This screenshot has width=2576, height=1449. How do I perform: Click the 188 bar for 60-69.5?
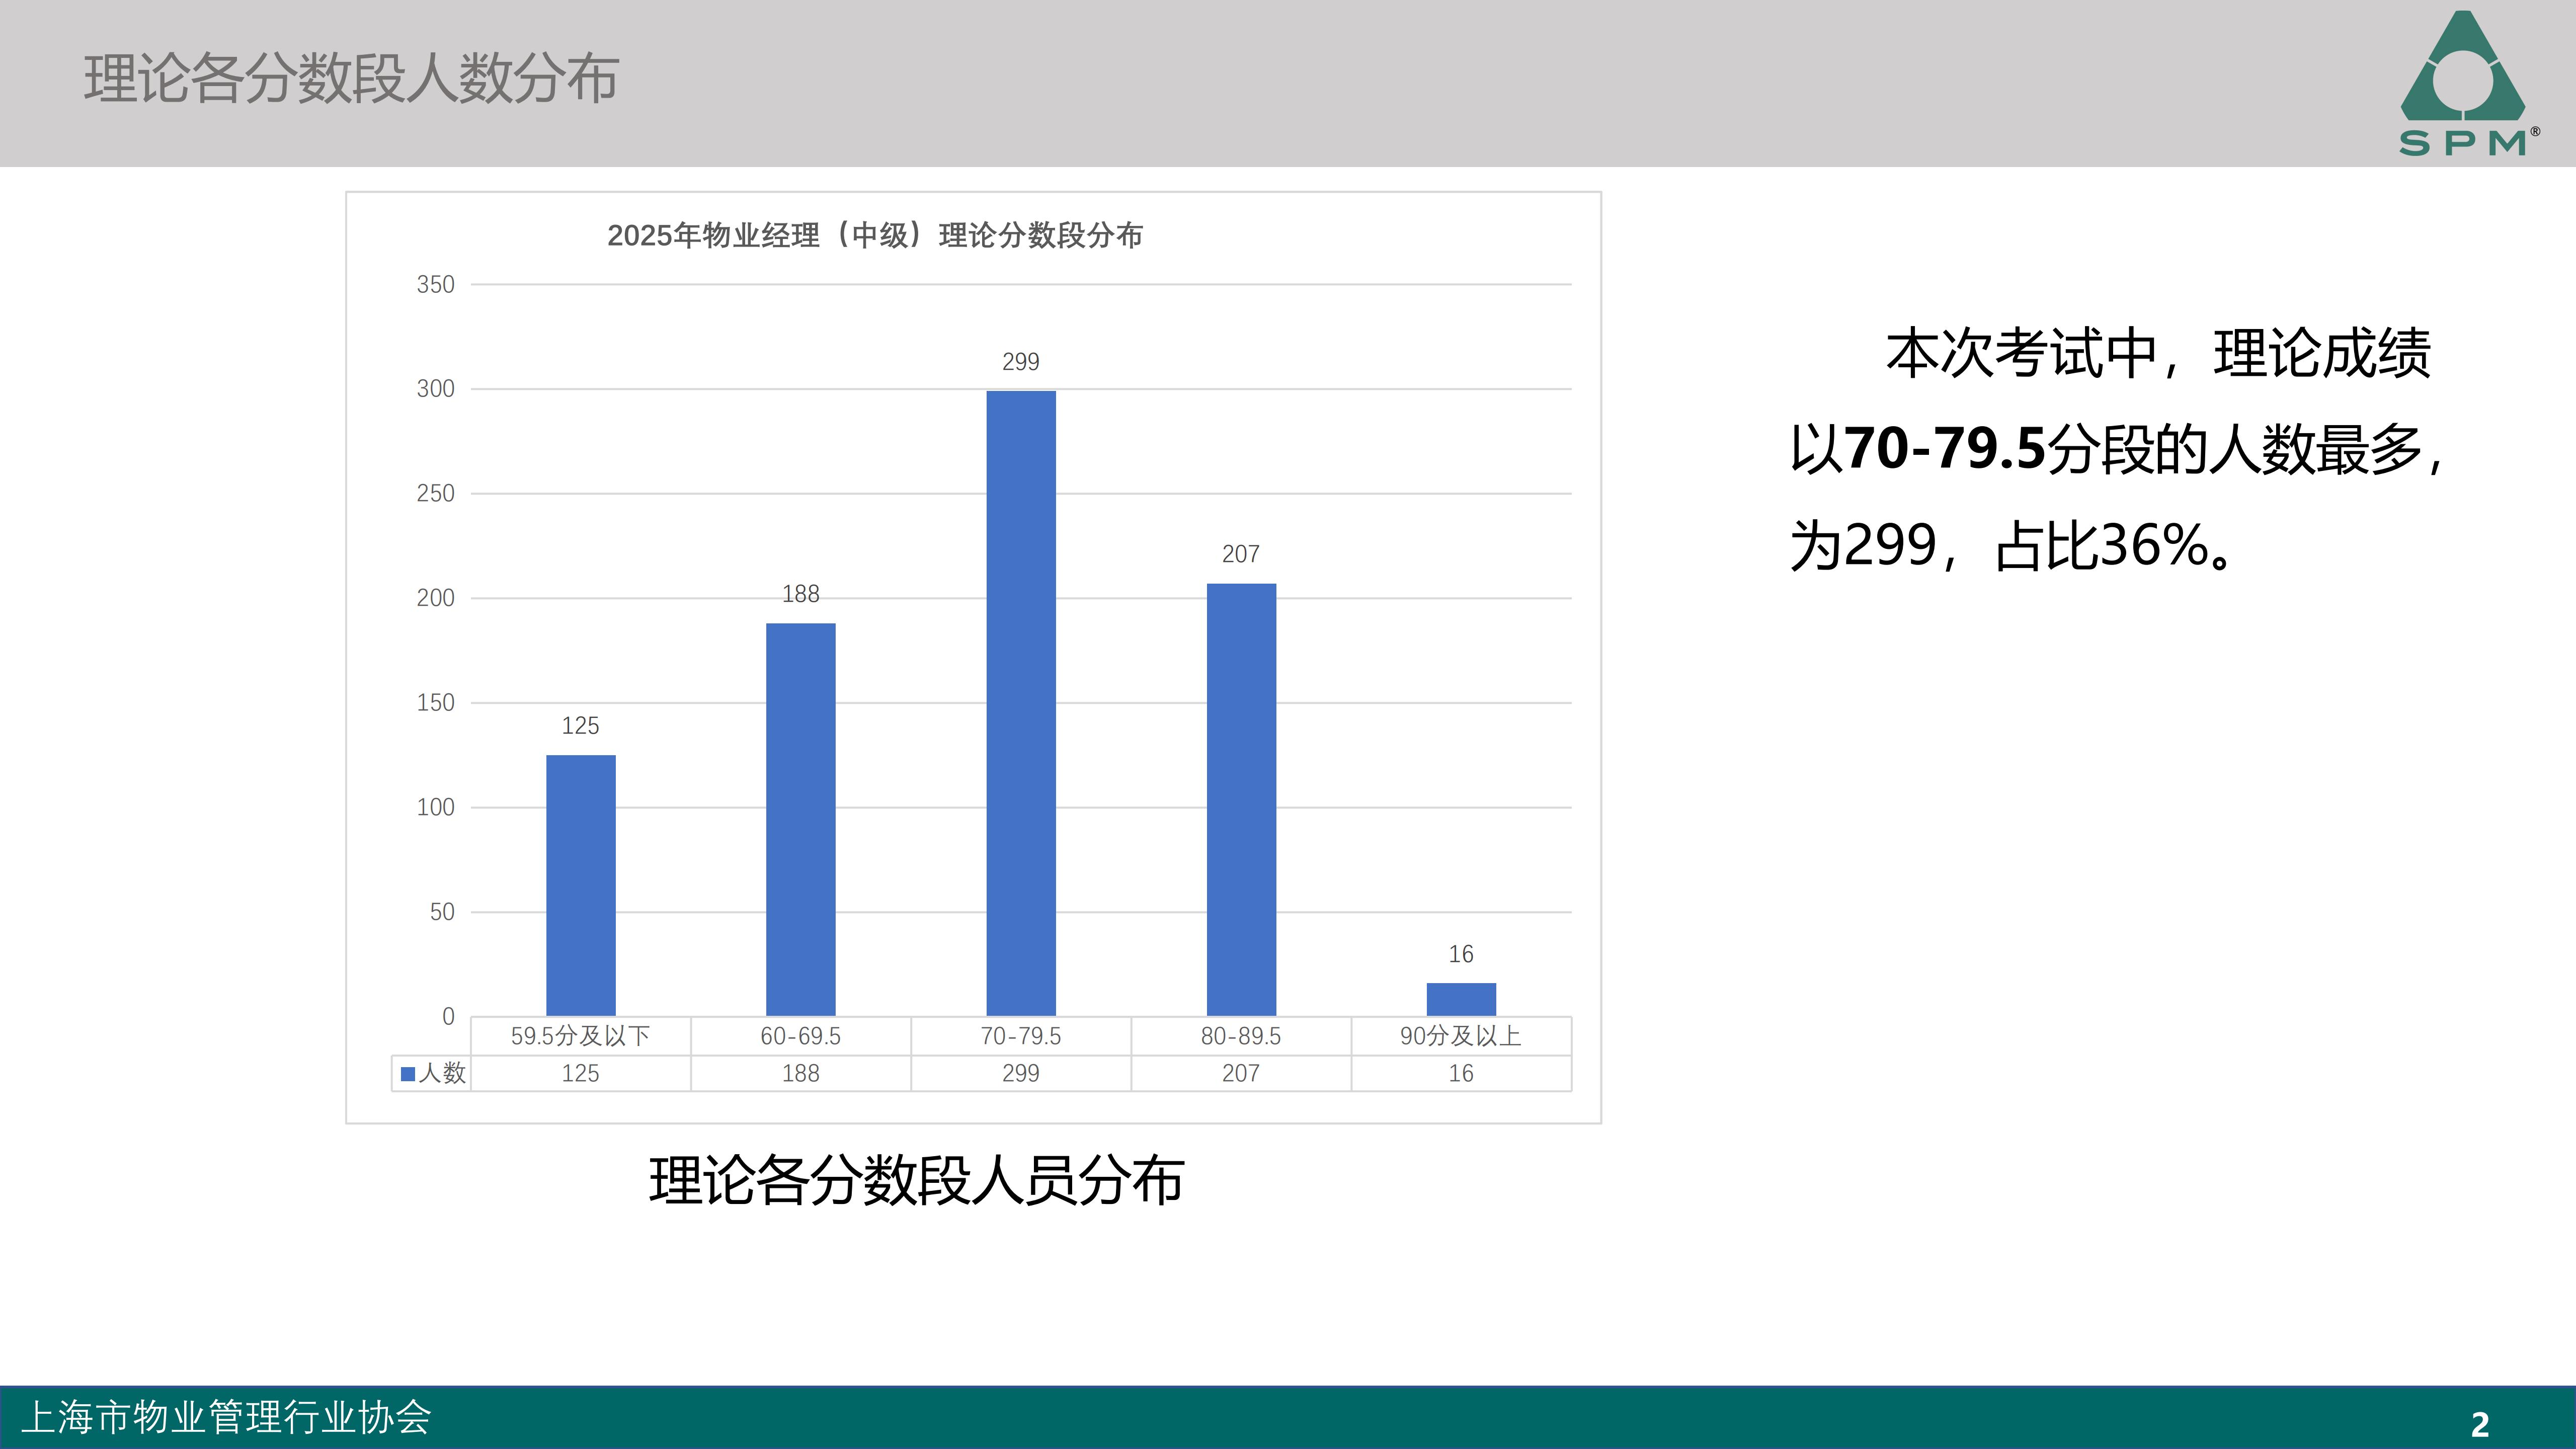[800, 819]
